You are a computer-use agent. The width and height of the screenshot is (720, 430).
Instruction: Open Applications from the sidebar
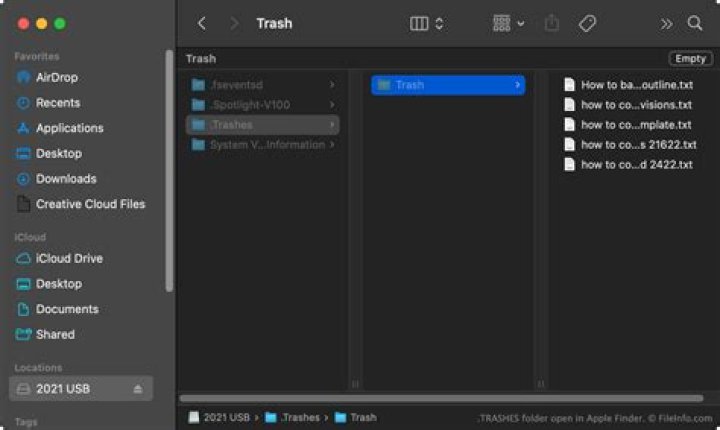[69, 128]
